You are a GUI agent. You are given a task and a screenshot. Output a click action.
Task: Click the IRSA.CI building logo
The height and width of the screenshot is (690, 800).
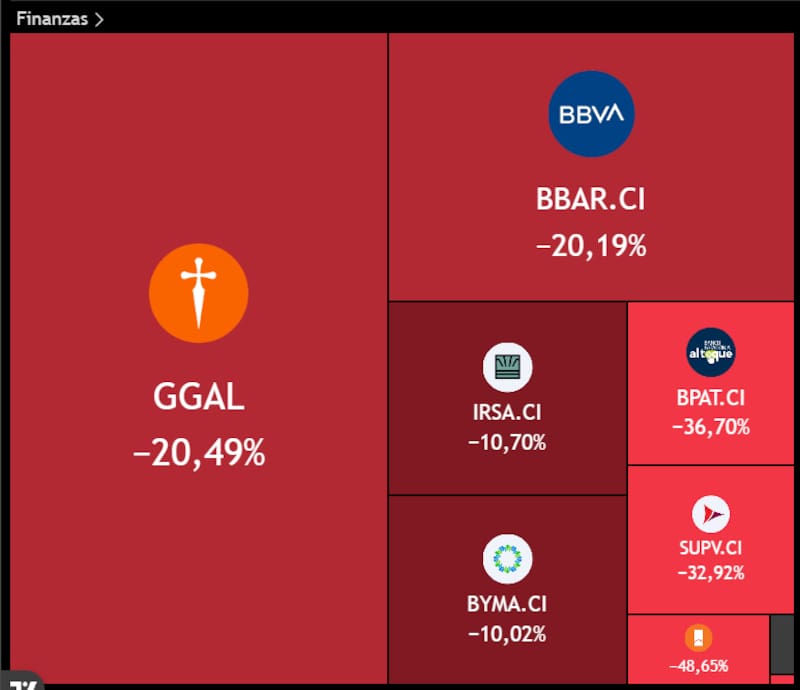coord(507,367)
